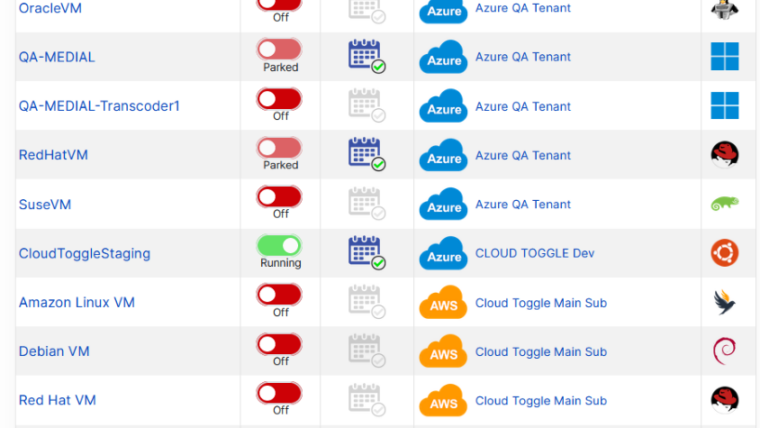Click the greyed schedule icon for SuseVM

tap(366, 204)
